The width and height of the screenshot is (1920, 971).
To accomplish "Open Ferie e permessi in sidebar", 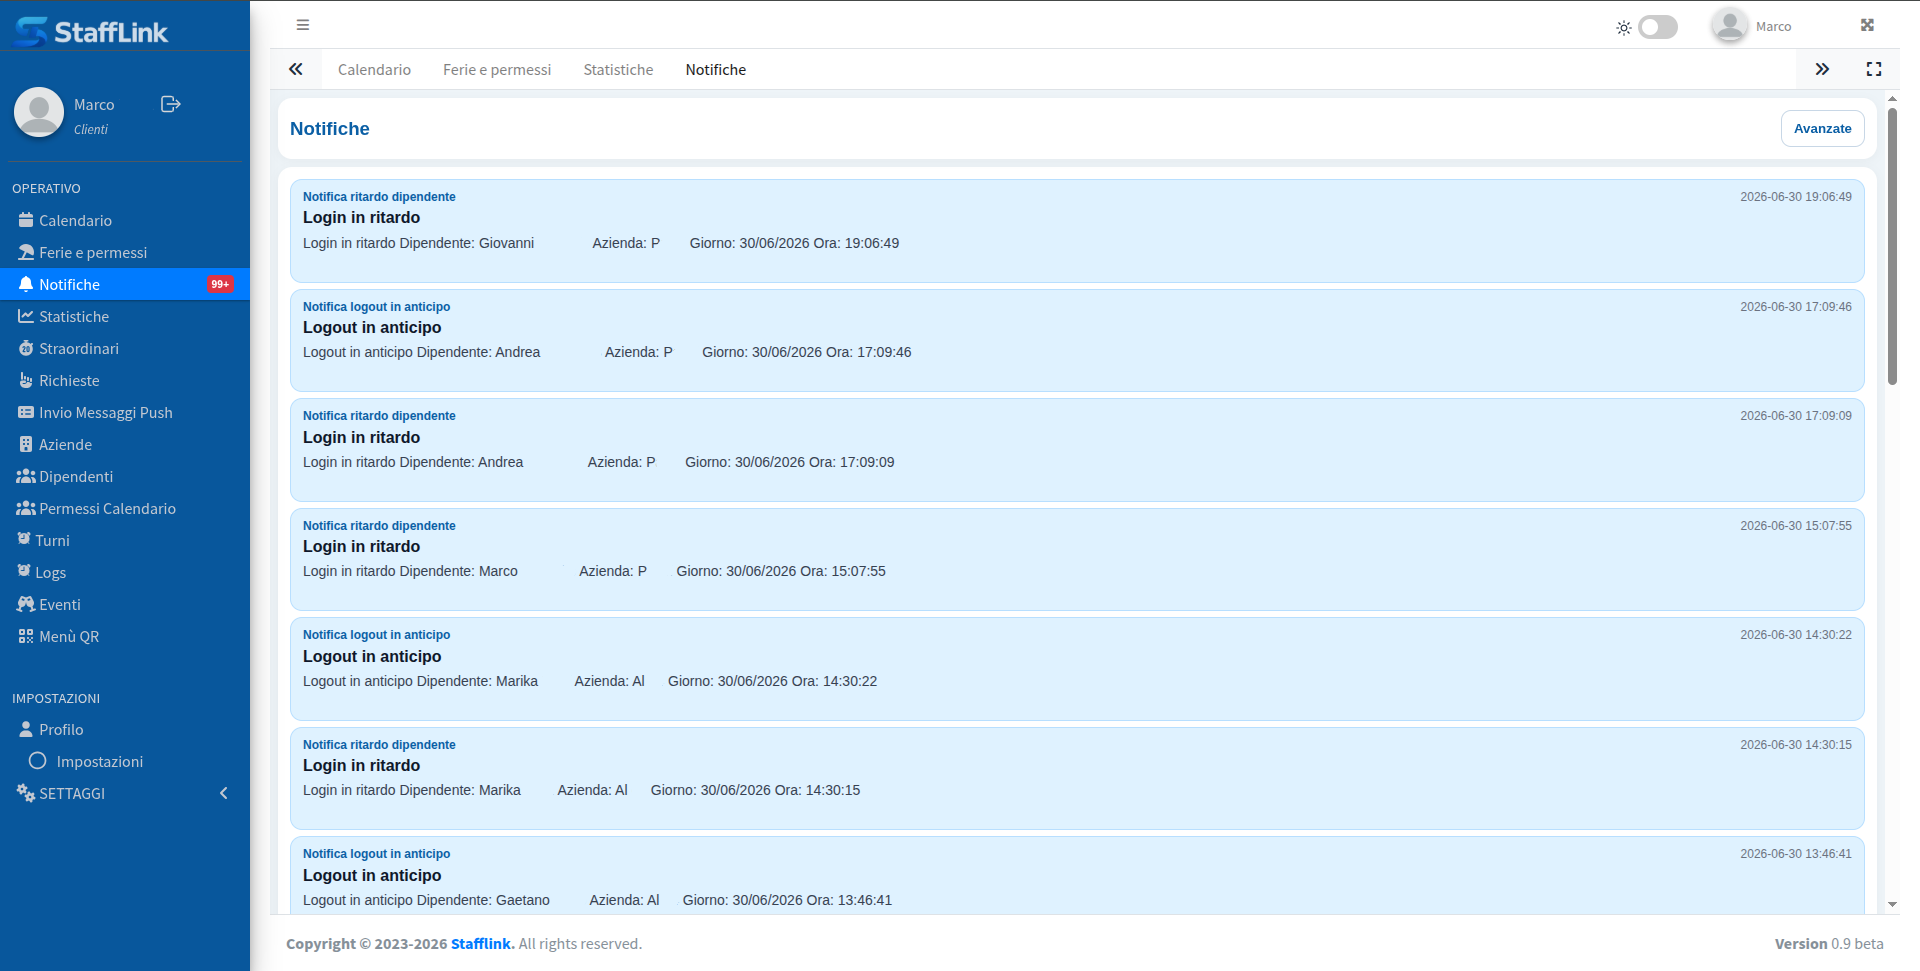I will point(125,252).
